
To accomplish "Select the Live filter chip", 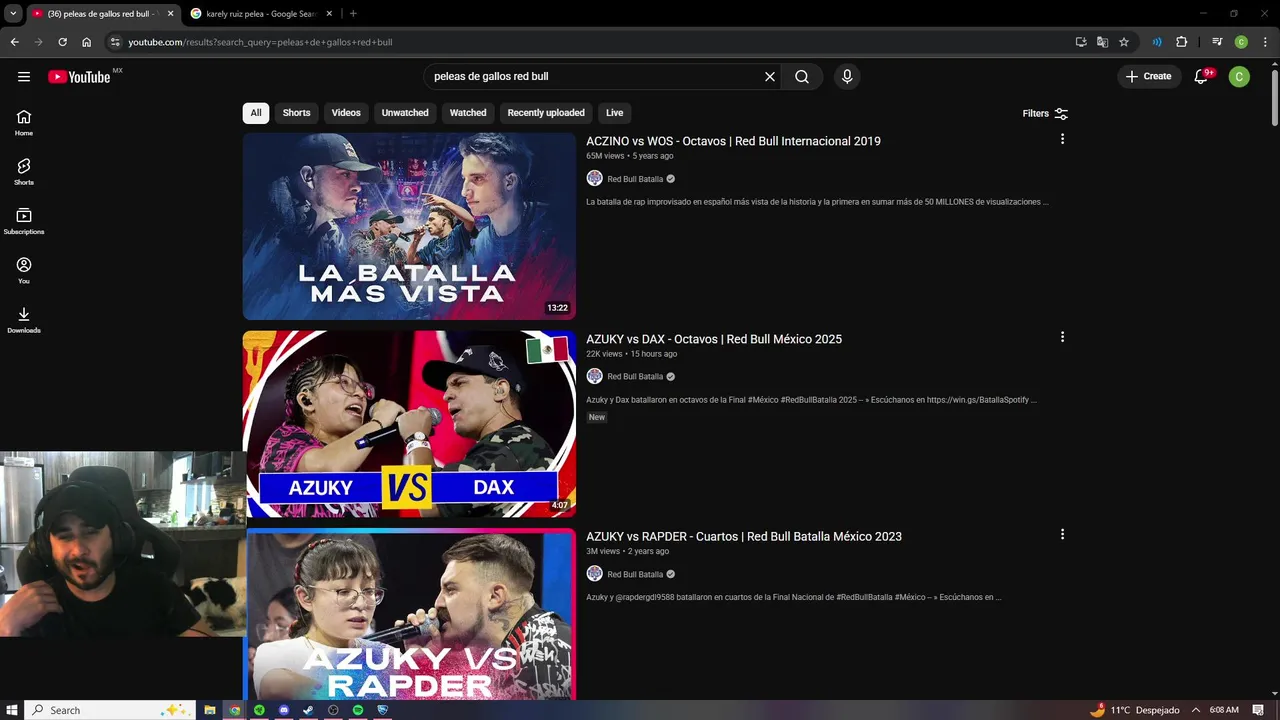I will click(x=614, y=113).
